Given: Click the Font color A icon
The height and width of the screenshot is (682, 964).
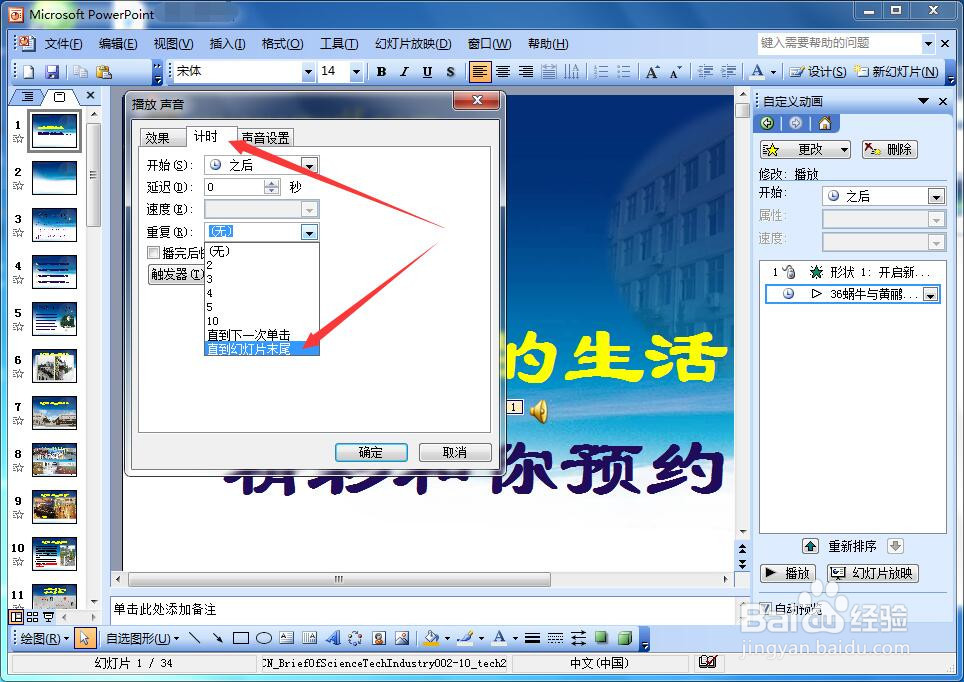Looking at the screenshot, I should [757, 72].
